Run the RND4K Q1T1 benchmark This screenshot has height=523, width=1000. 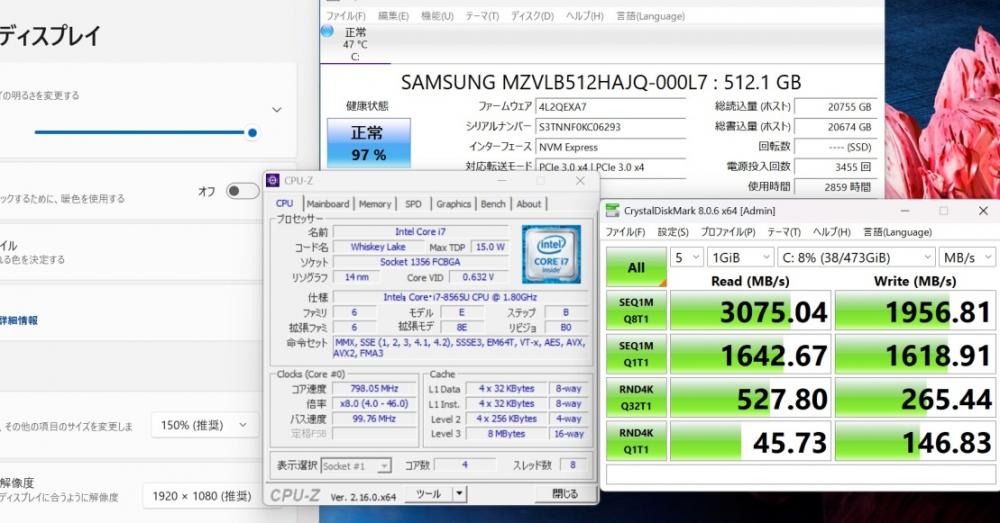click(636, 441)
